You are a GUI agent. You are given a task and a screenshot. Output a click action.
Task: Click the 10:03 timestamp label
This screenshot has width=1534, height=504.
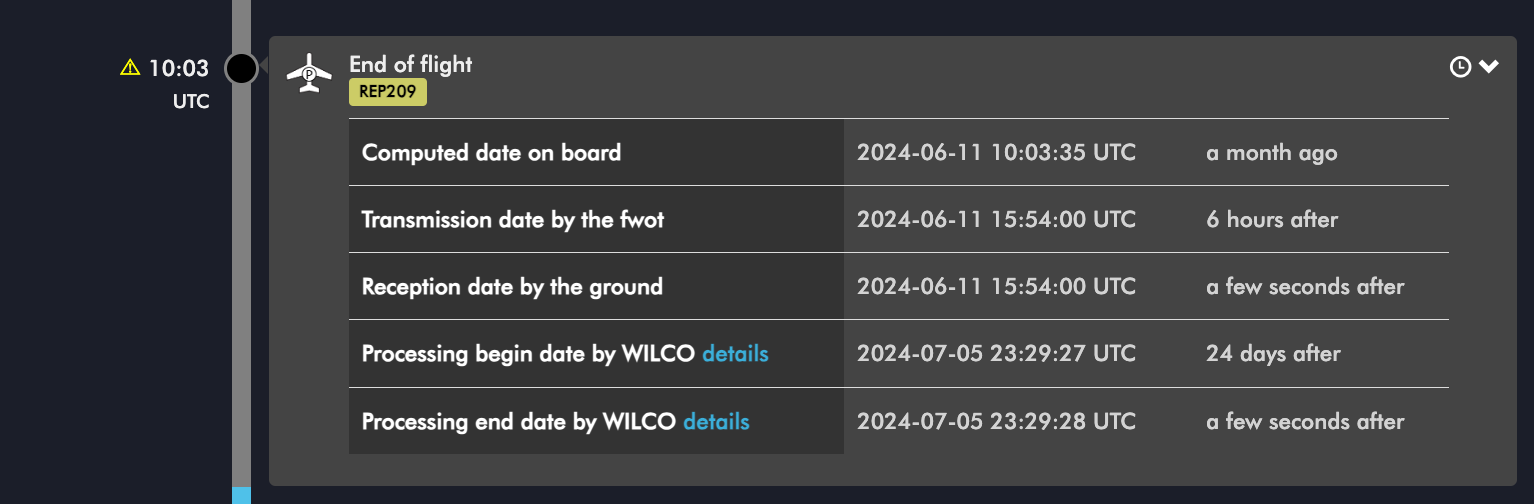179,68
